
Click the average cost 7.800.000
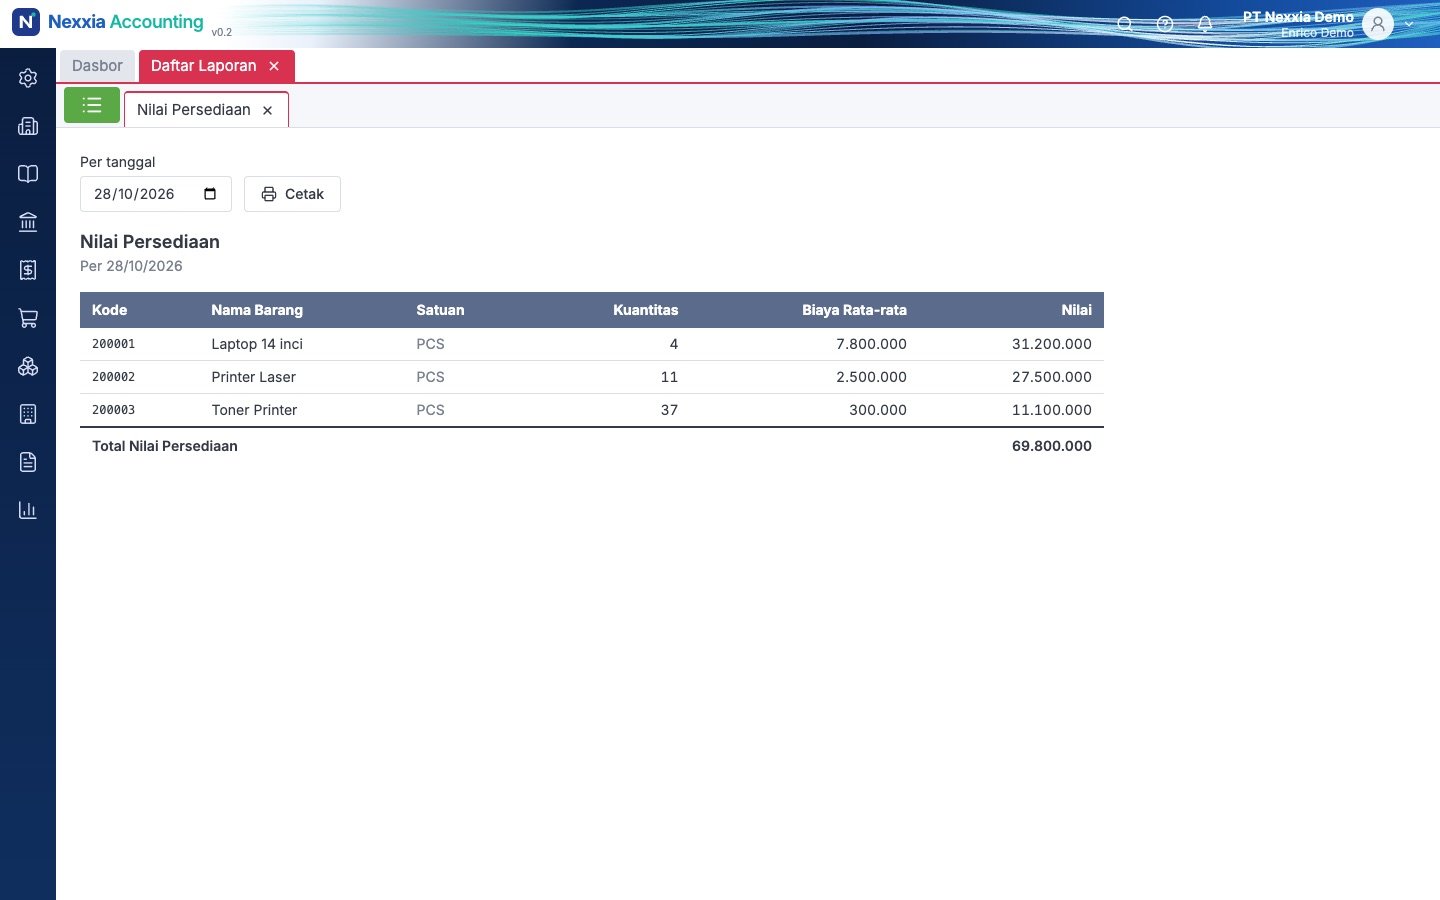871,344
